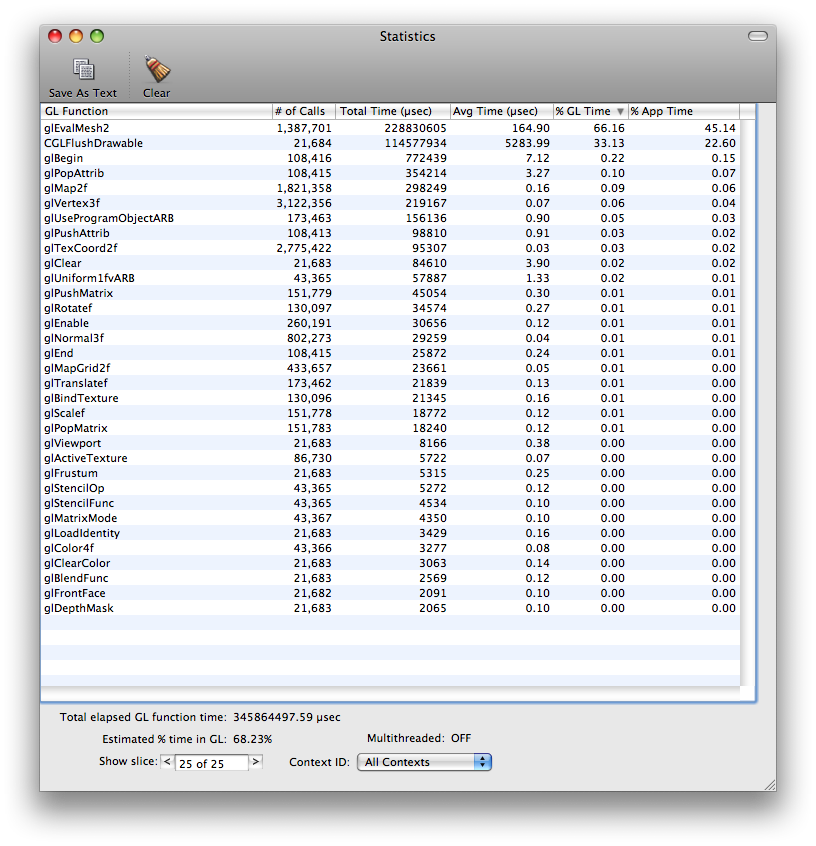Screen dimensions: 816x846
Task: Select the glEnd row
Action: [390, 353]
